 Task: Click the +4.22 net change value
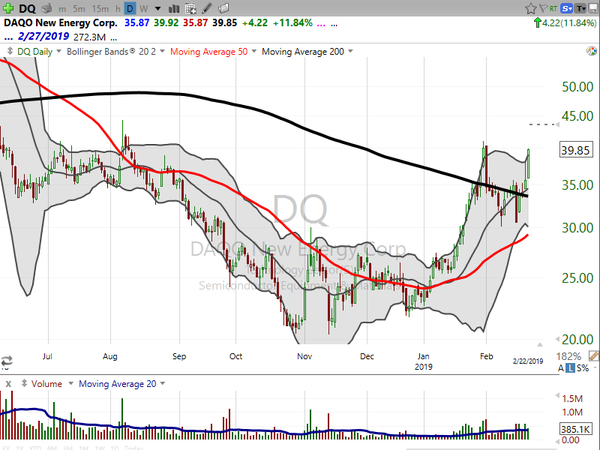[255, 23]
